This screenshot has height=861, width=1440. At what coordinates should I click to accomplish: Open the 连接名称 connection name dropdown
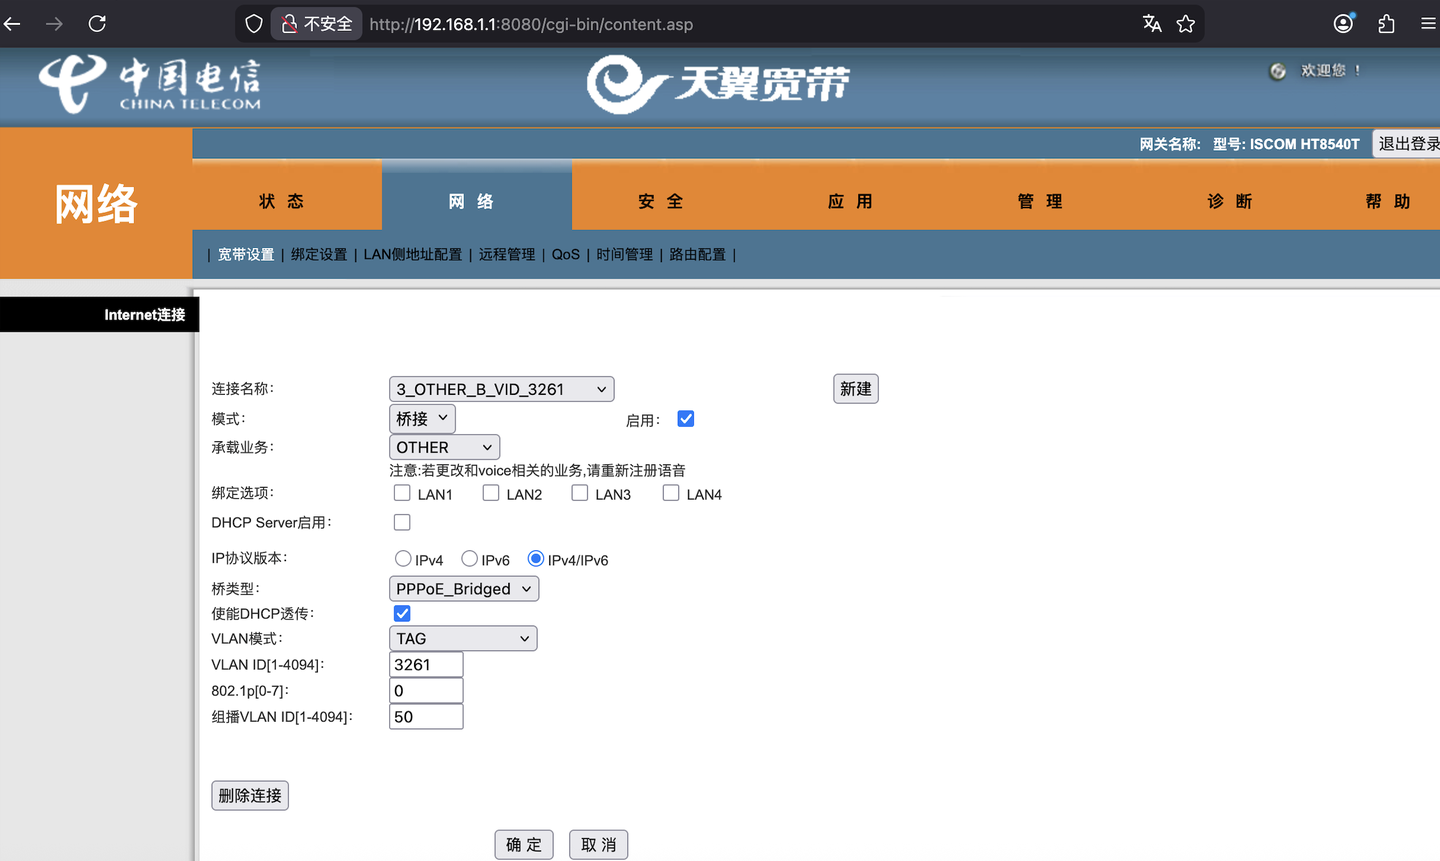tap(501, 389)
